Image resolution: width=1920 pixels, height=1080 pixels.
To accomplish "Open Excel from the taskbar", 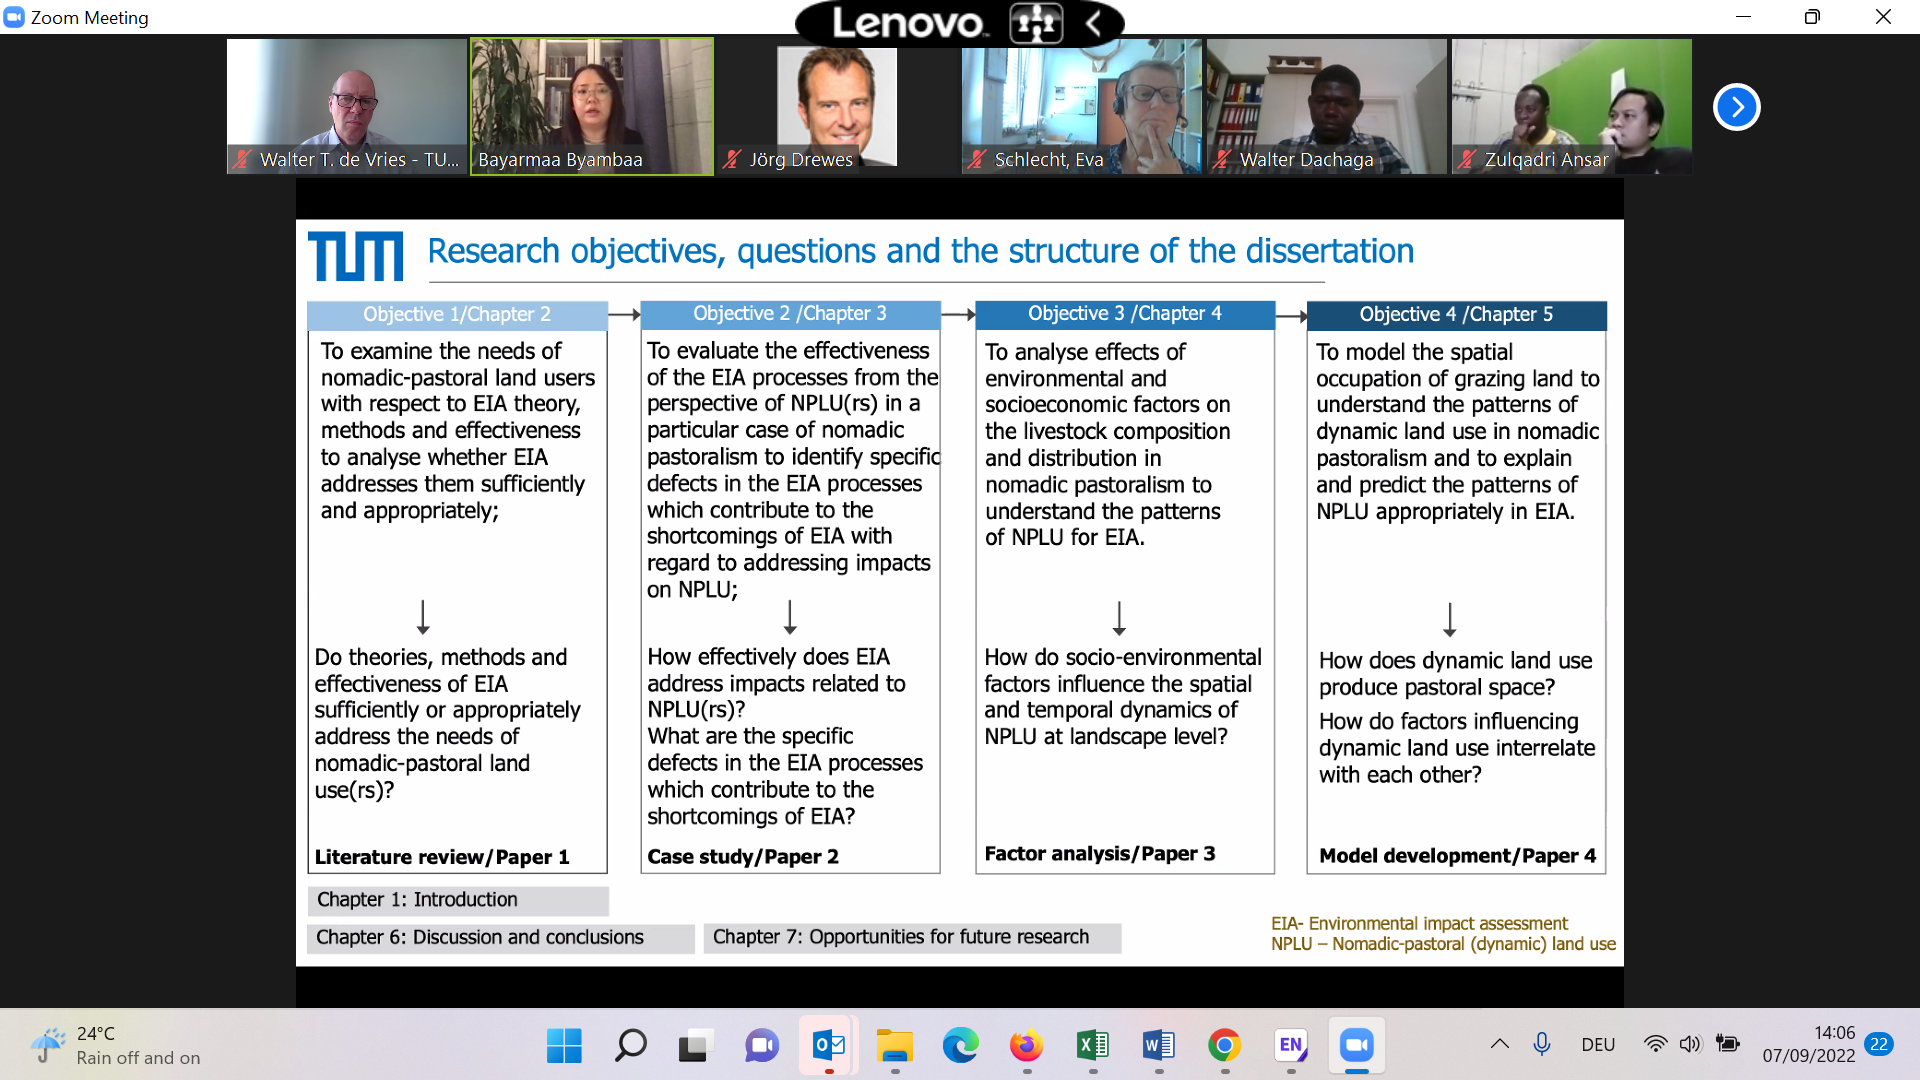I will [1093, 1046].
